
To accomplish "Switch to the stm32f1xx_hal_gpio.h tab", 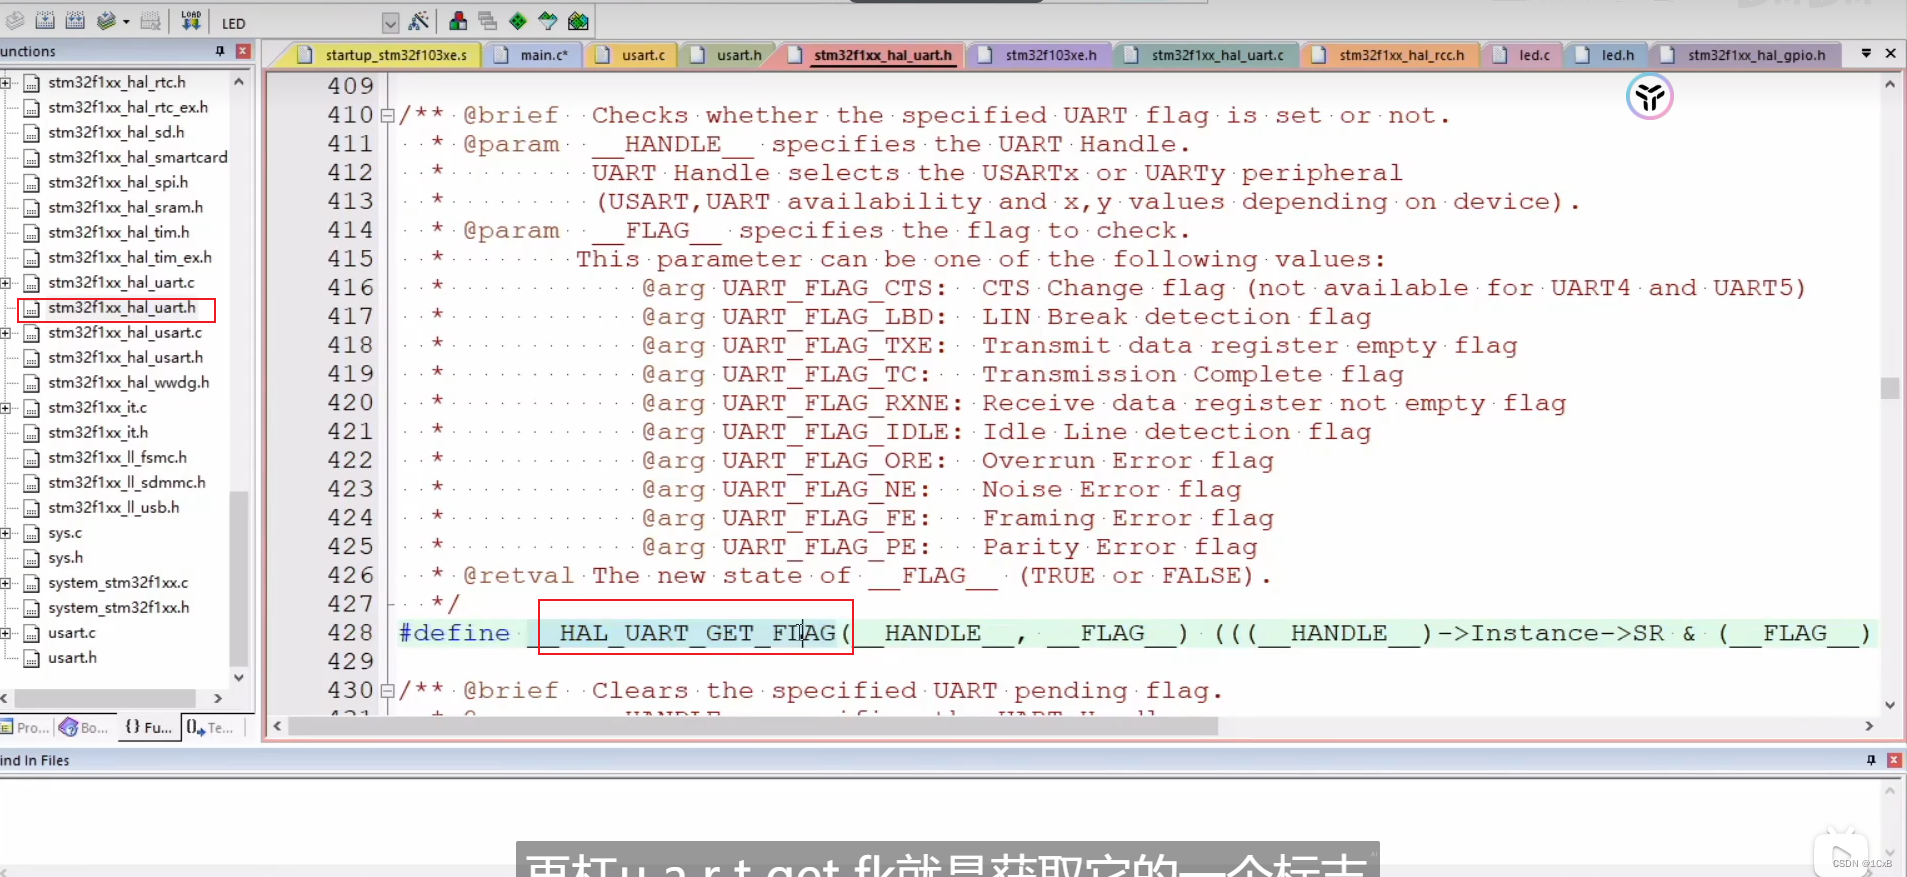I will 1746,55.
